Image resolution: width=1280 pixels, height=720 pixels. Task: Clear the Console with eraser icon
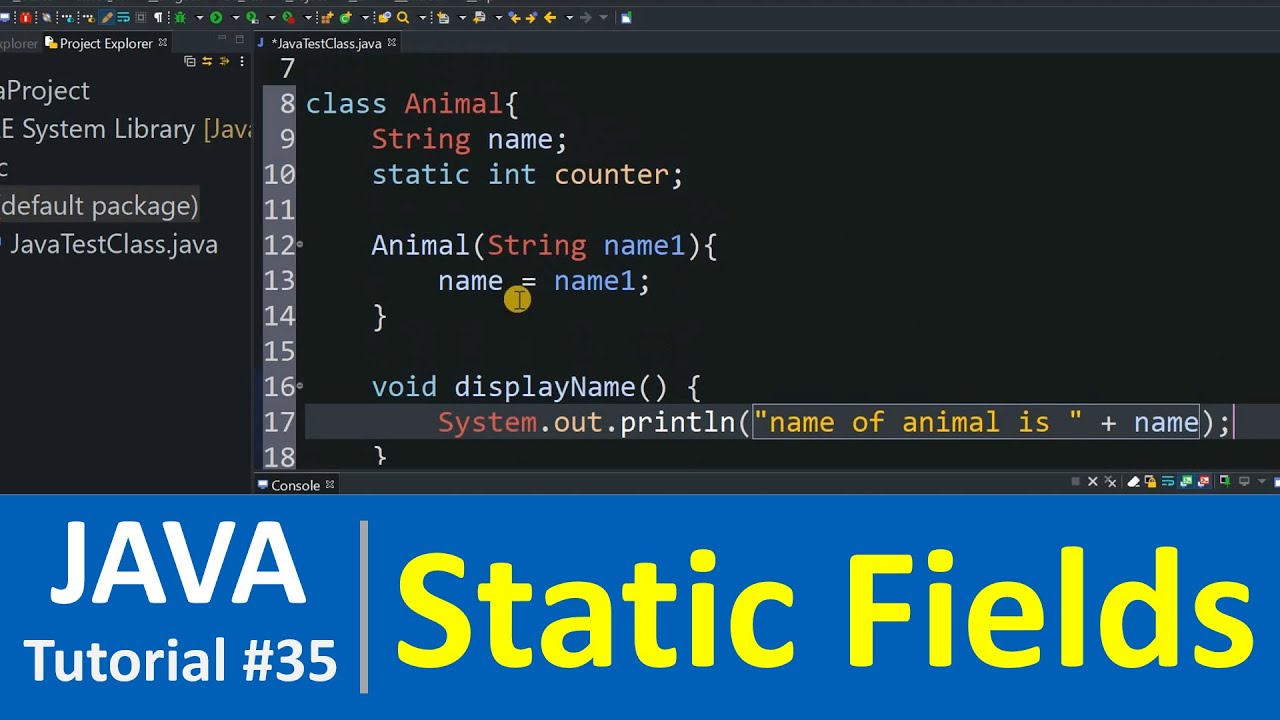tap(1133, 482)
